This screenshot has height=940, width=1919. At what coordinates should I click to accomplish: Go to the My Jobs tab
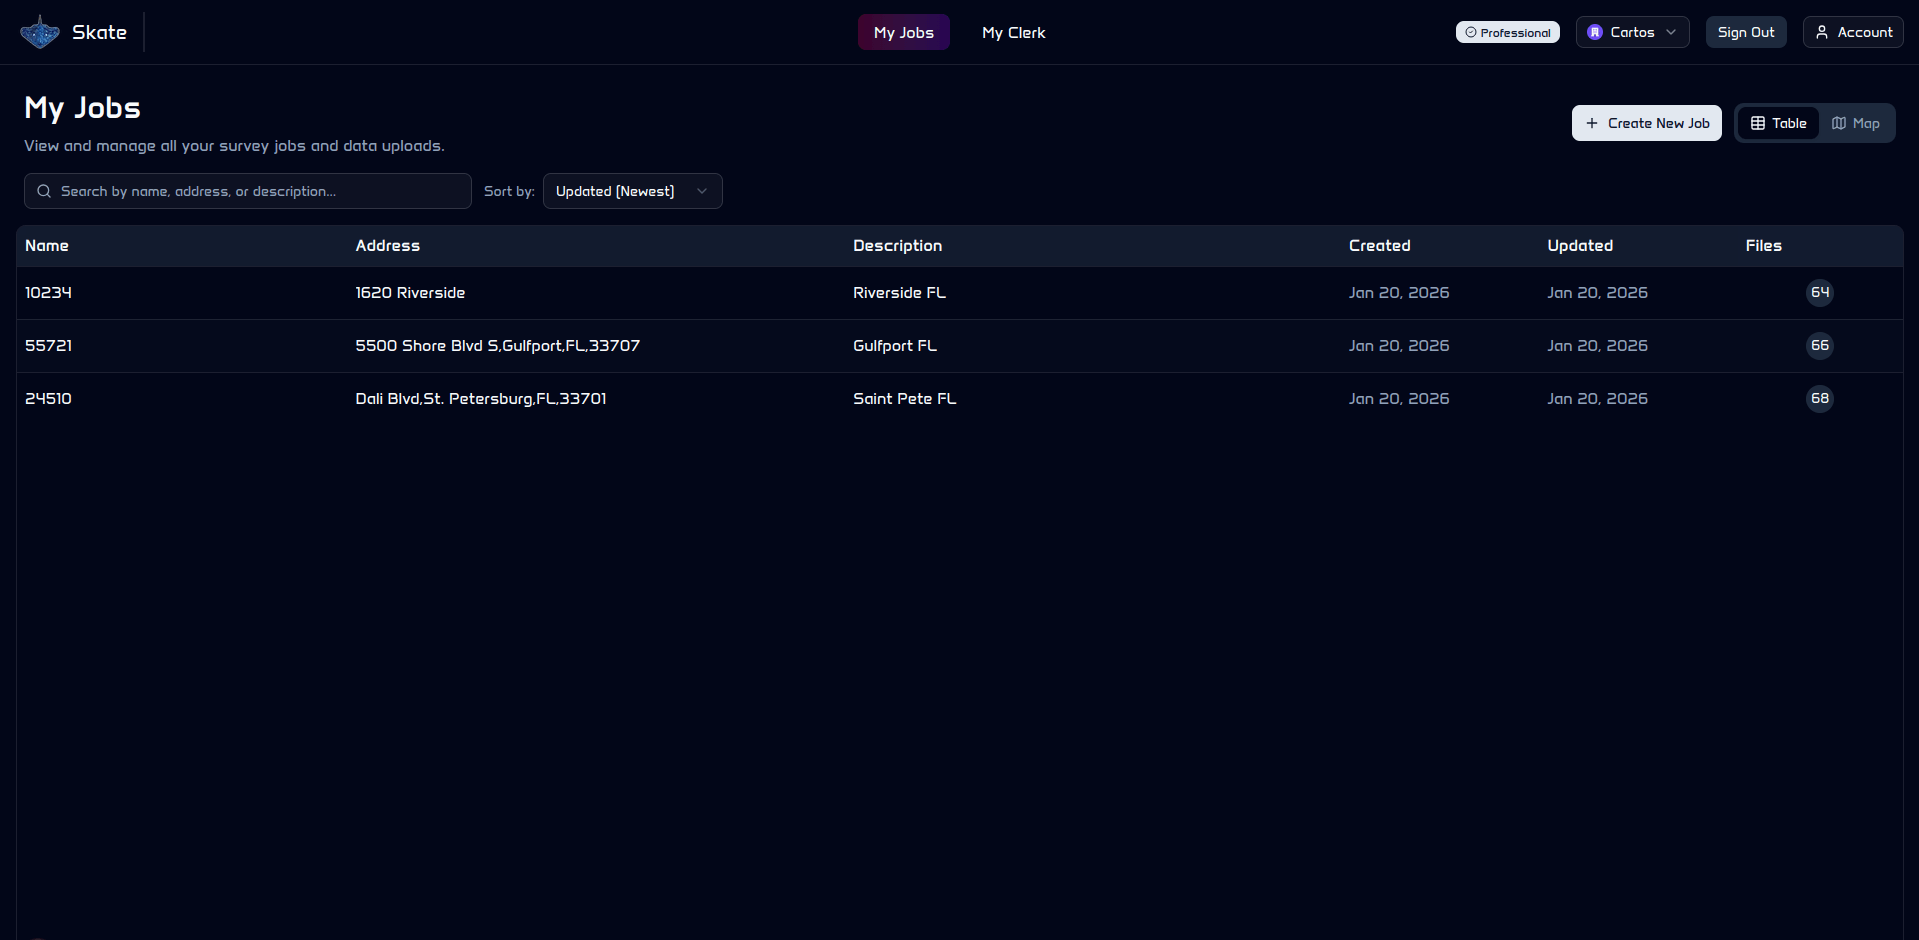coord(903,32)
